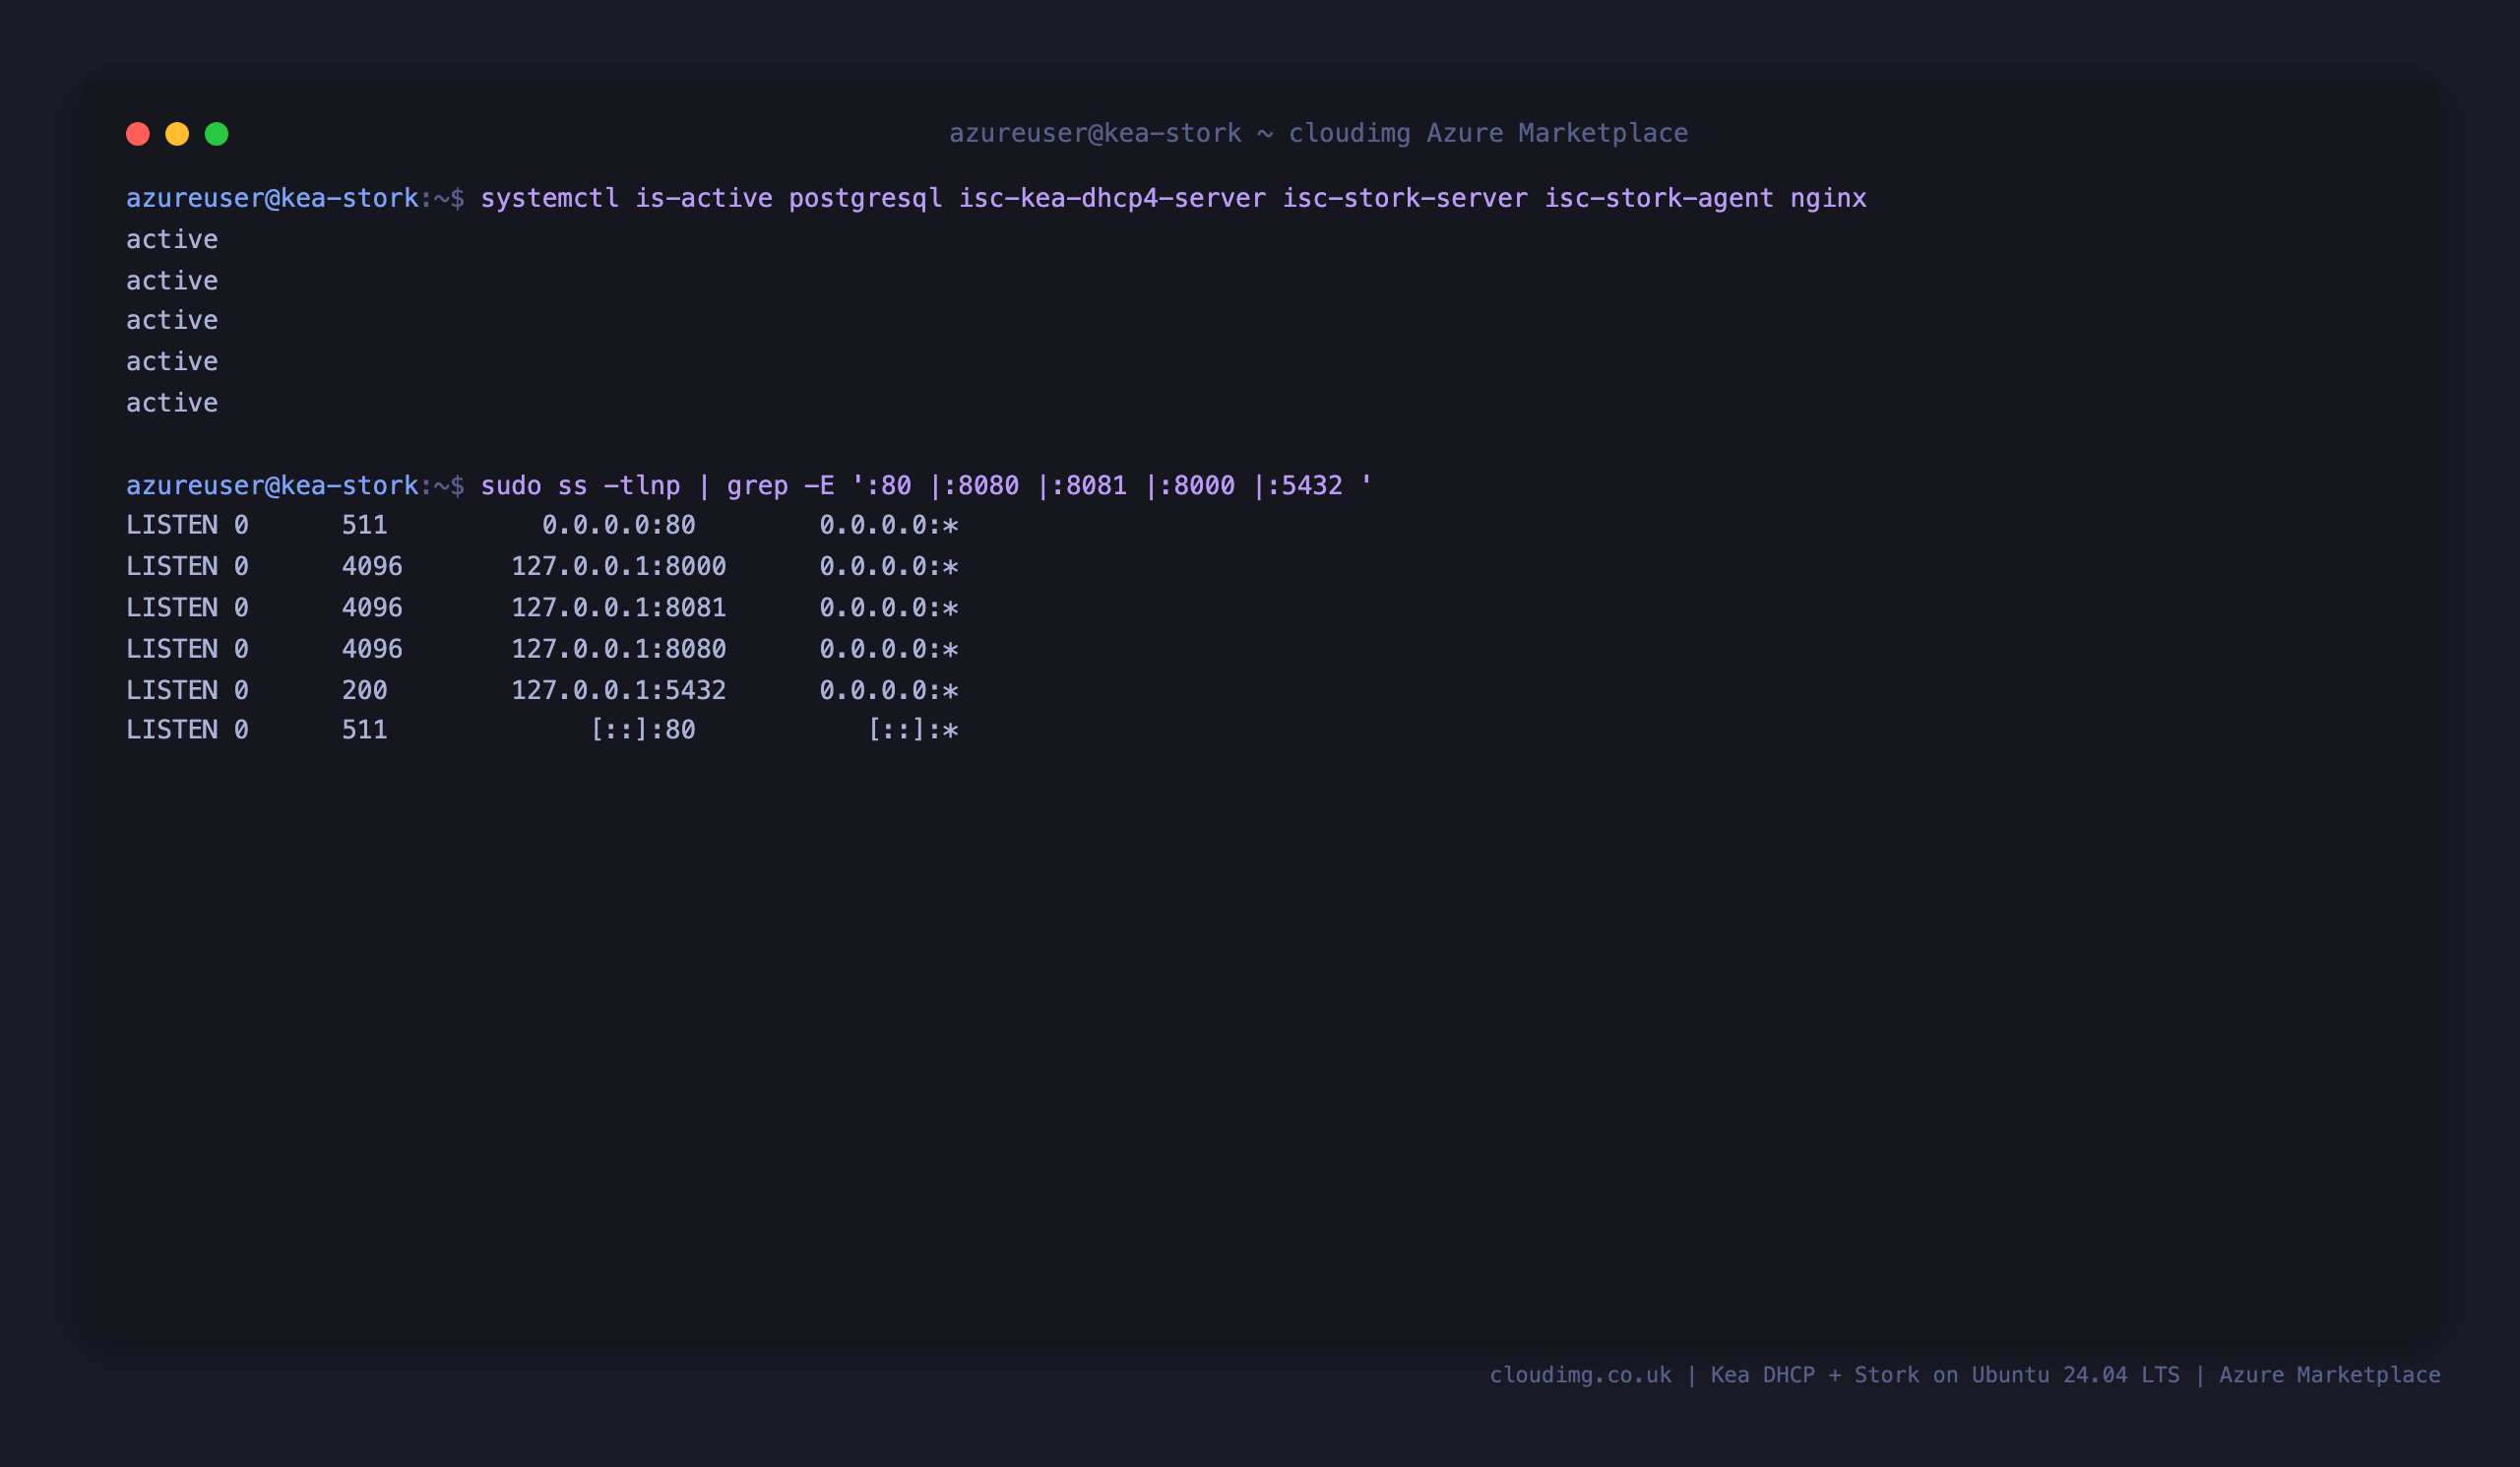The height and width of the screenshot is (1467, 2520).
Task: Click the '127.0.0.1:8080' listen address
Action: pyautogui.click(x=619, y=649)
